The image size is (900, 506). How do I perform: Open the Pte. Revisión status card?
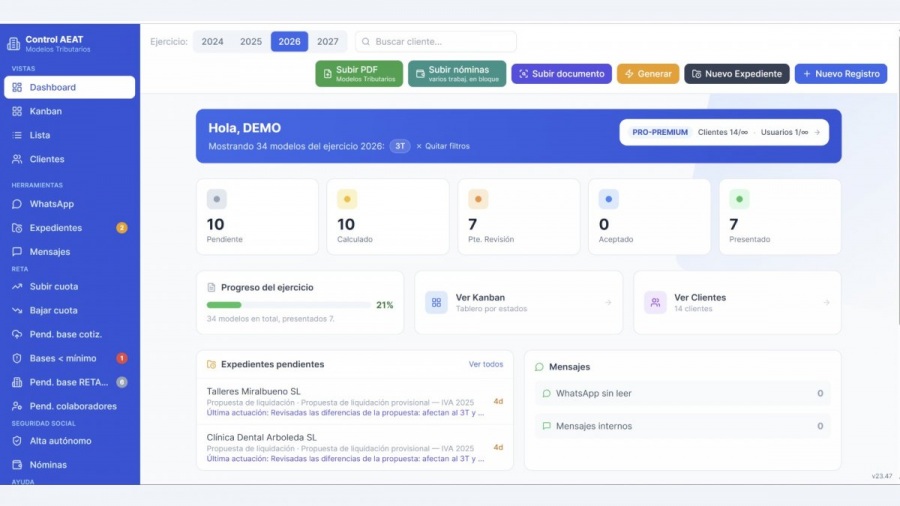tap(519, 217)
